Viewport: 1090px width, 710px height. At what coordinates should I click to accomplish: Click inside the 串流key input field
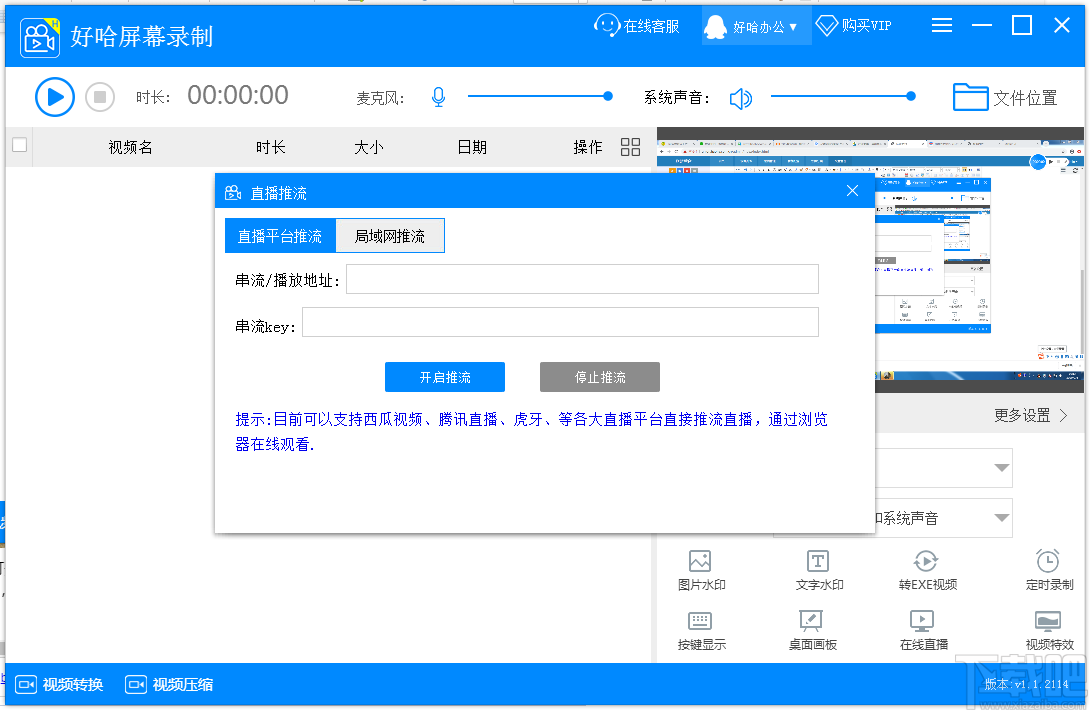point(560,322)
